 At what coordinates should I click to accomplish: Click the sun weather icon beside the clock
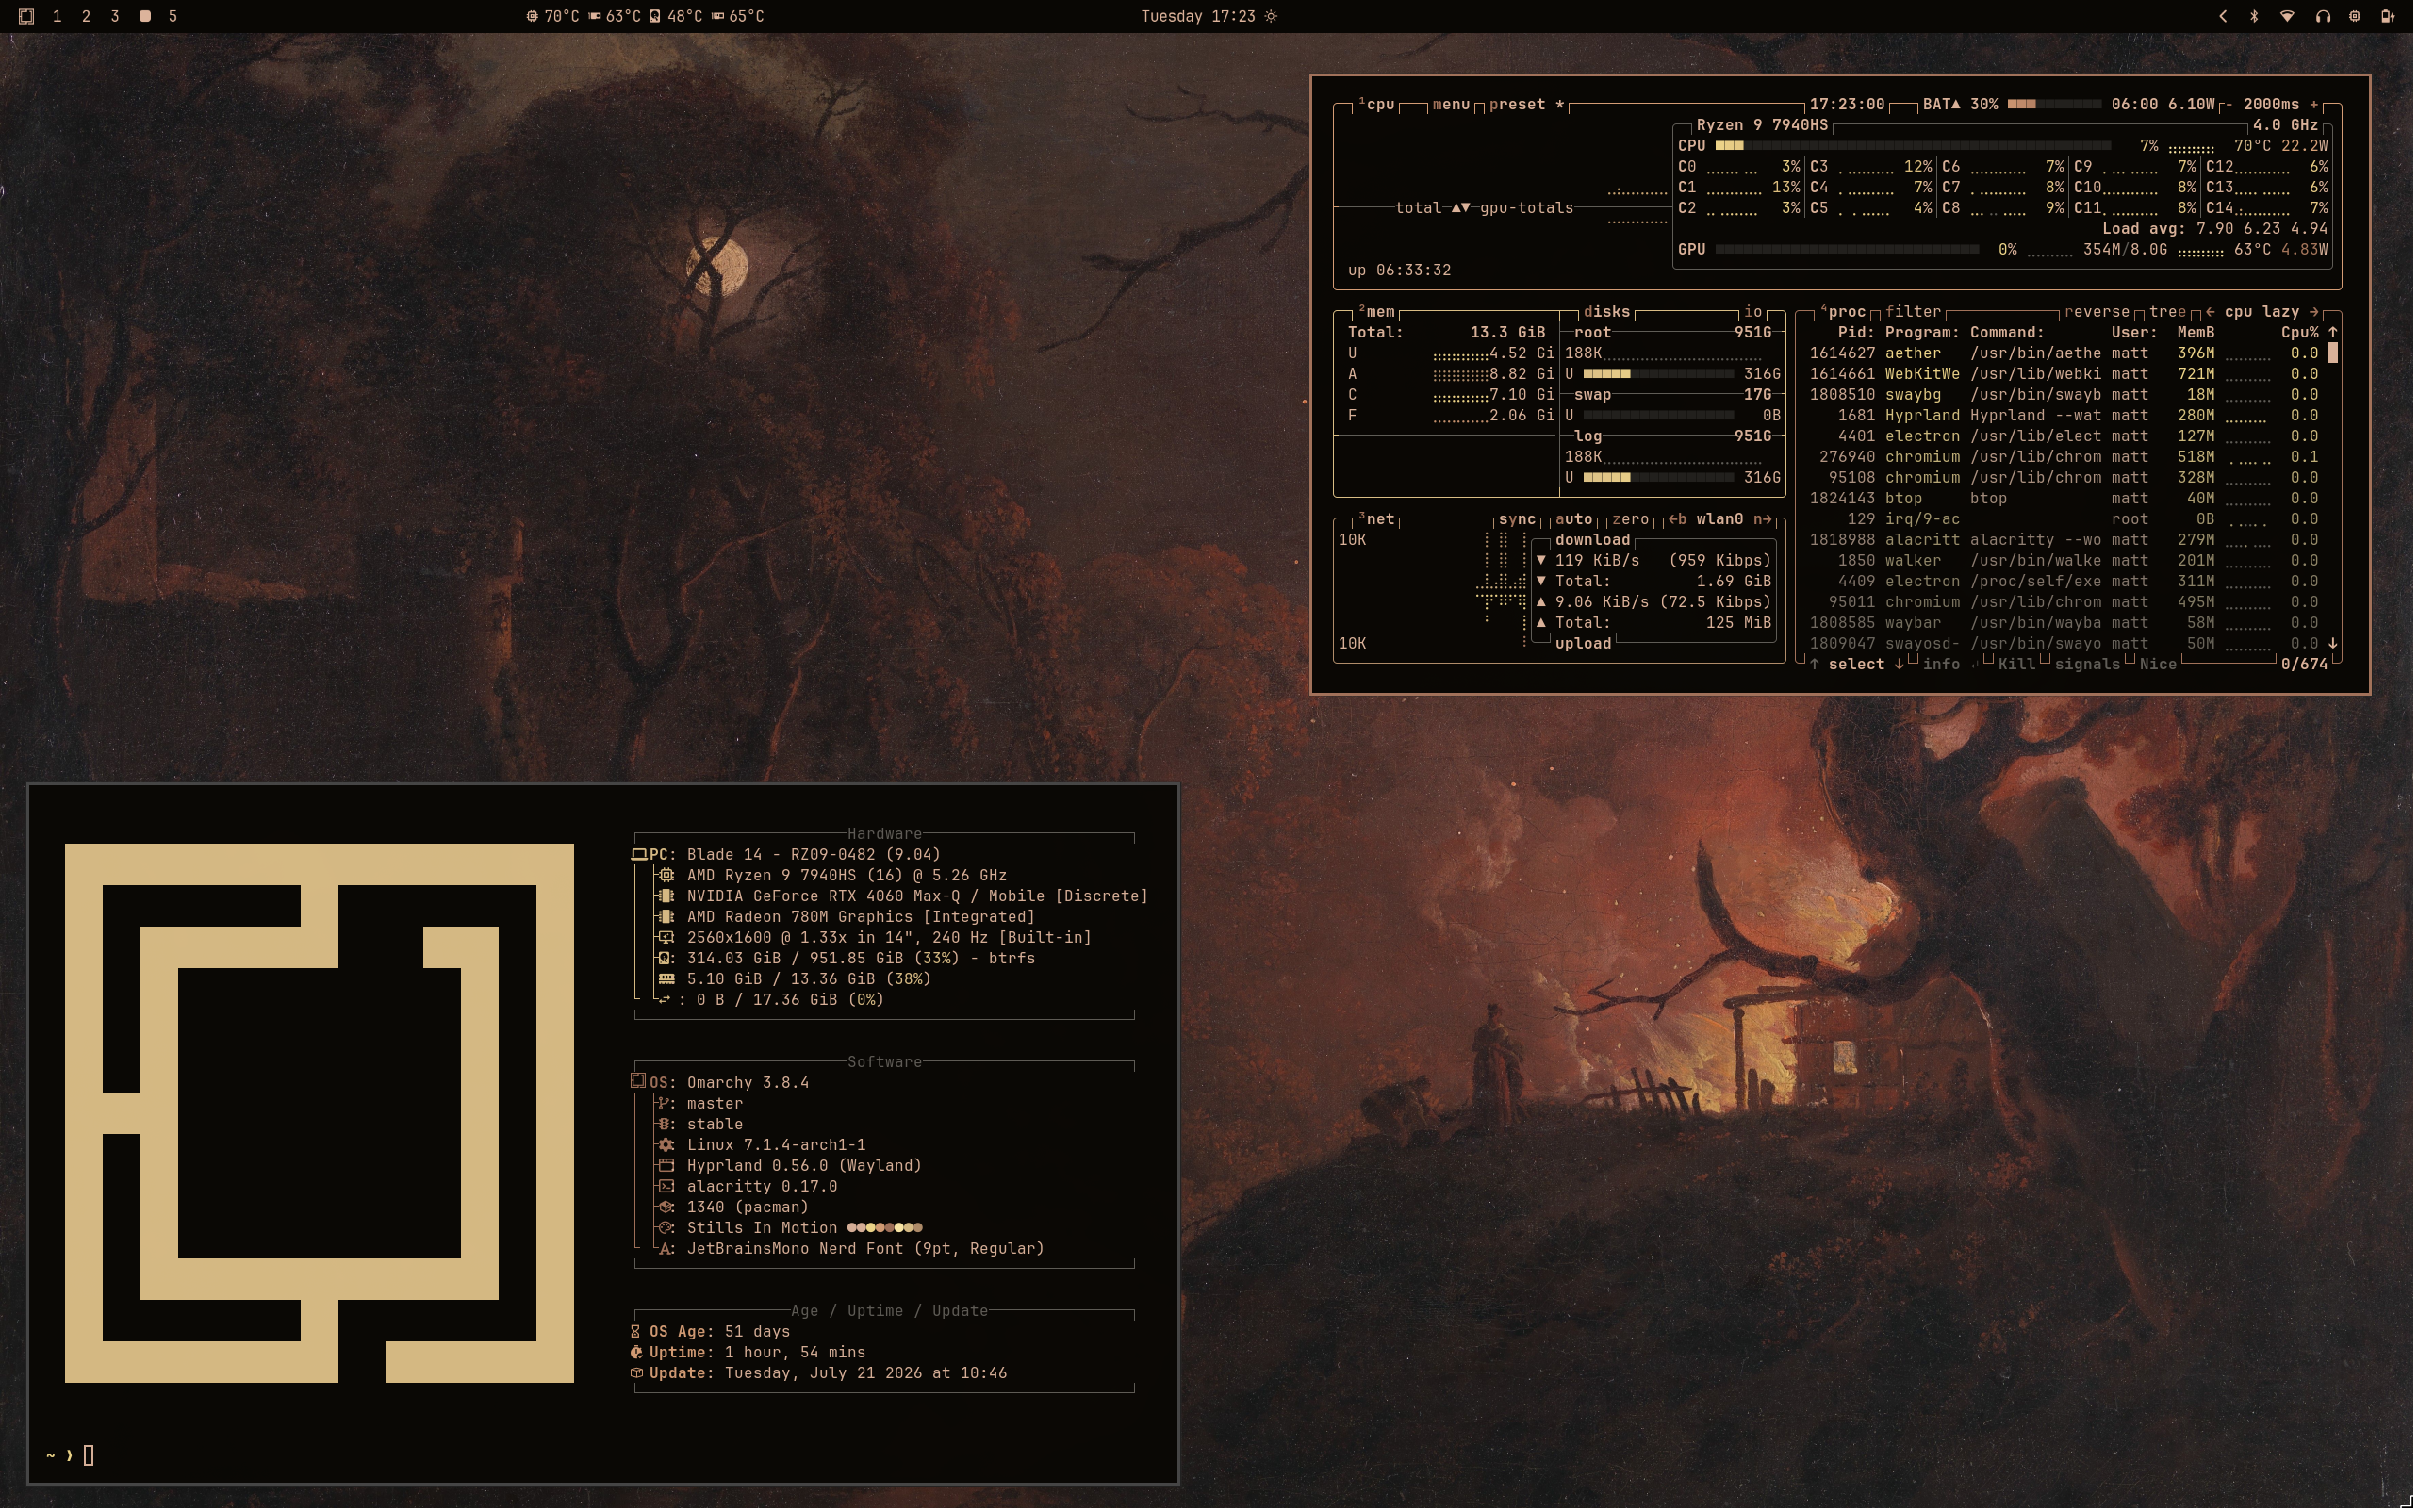point(1271,16)
